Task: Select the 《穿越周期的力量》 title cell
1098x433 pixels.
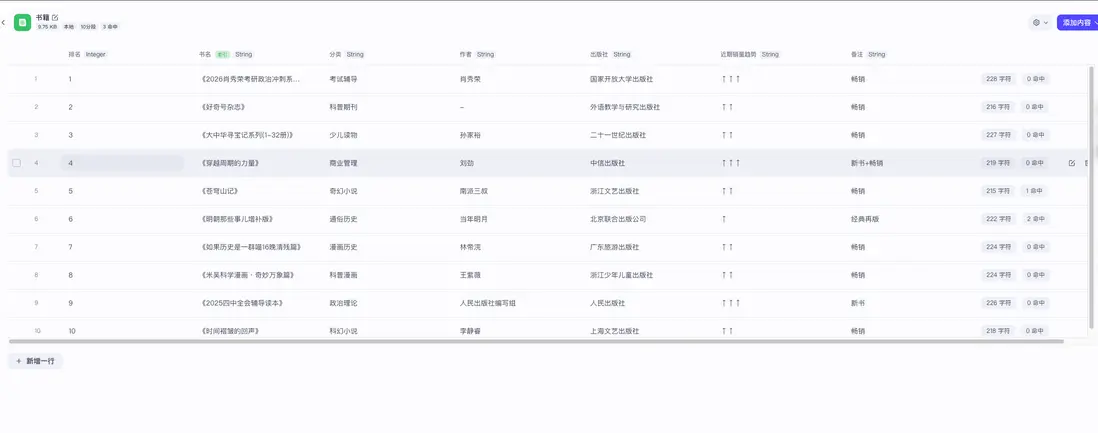Action: (x=230, y=163)
